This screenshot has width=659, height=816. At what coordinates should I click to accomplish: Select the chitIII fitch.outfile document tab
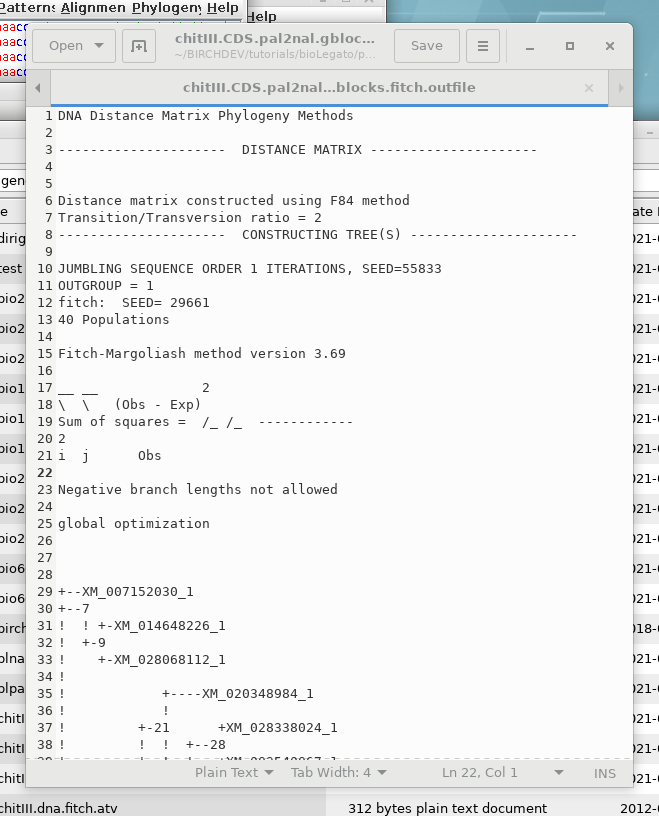329,88
